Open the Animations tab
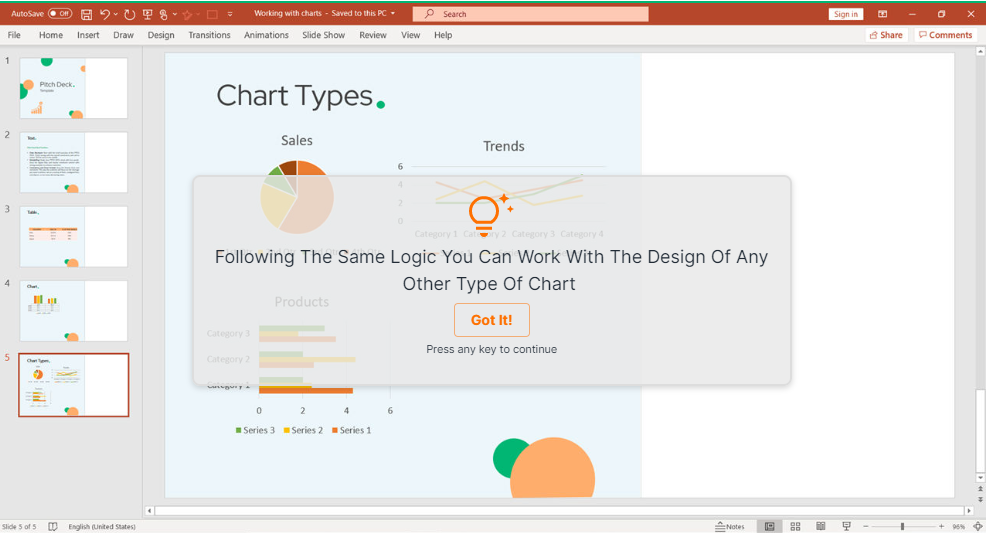This screenshot has width=986, height=533. [266, 35]
